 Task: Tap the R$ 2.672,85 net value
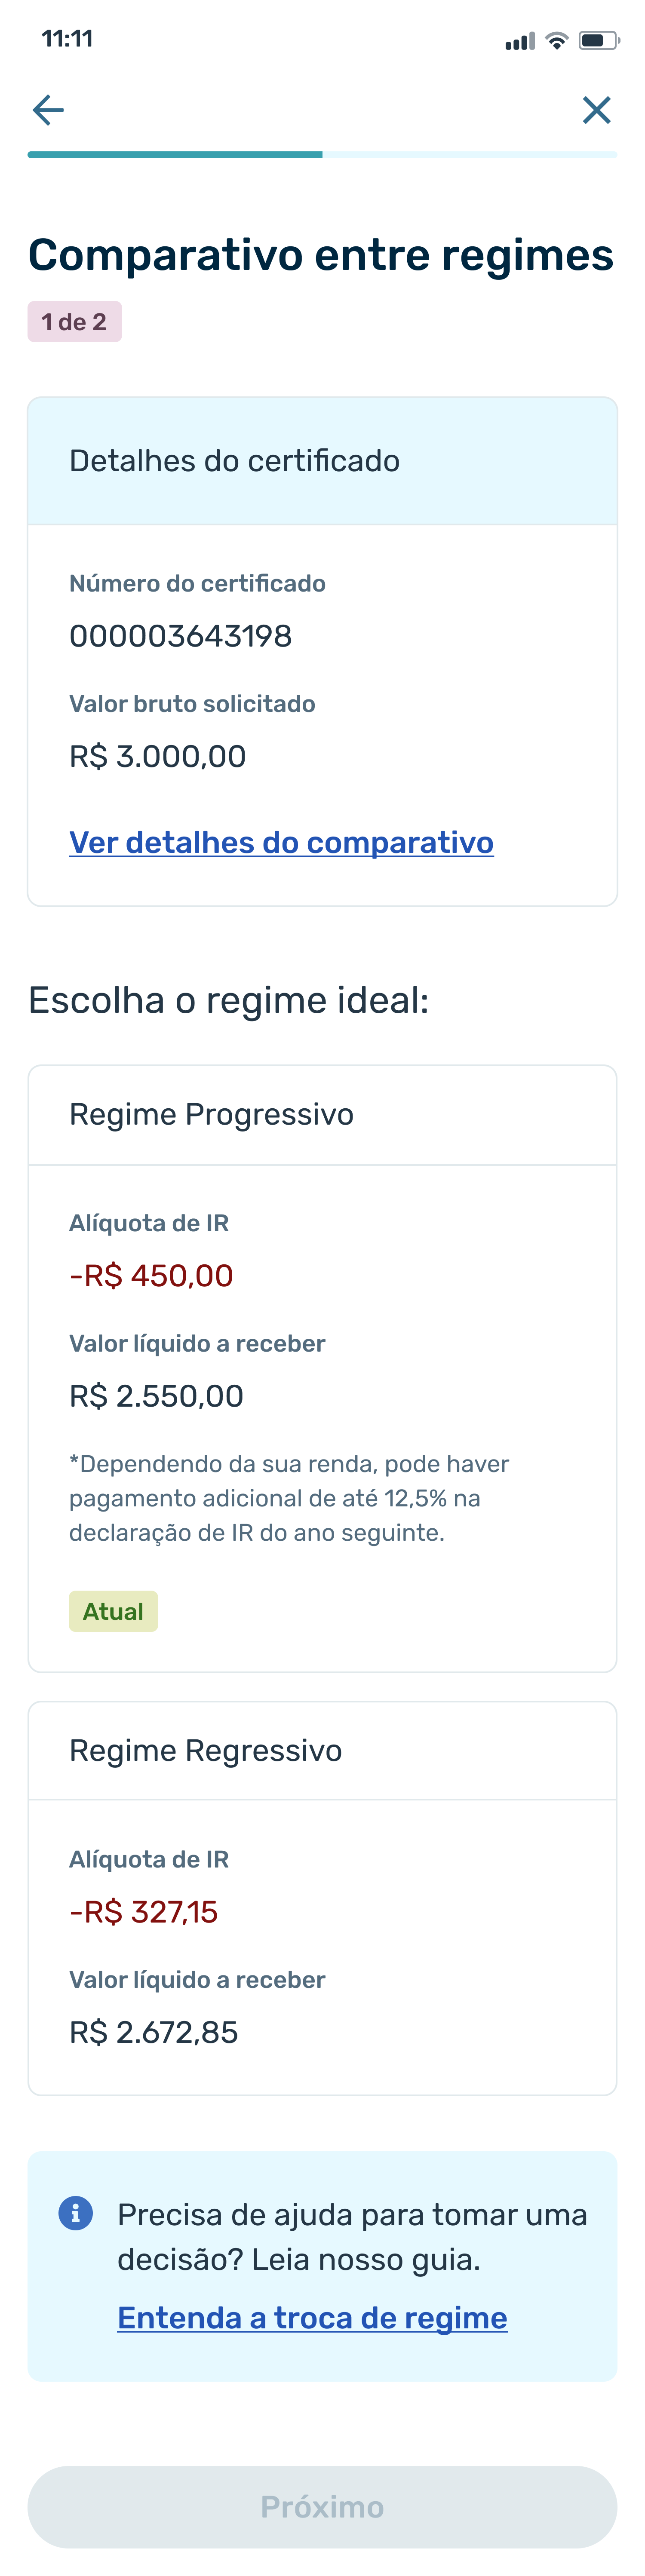click(153, 2032)
